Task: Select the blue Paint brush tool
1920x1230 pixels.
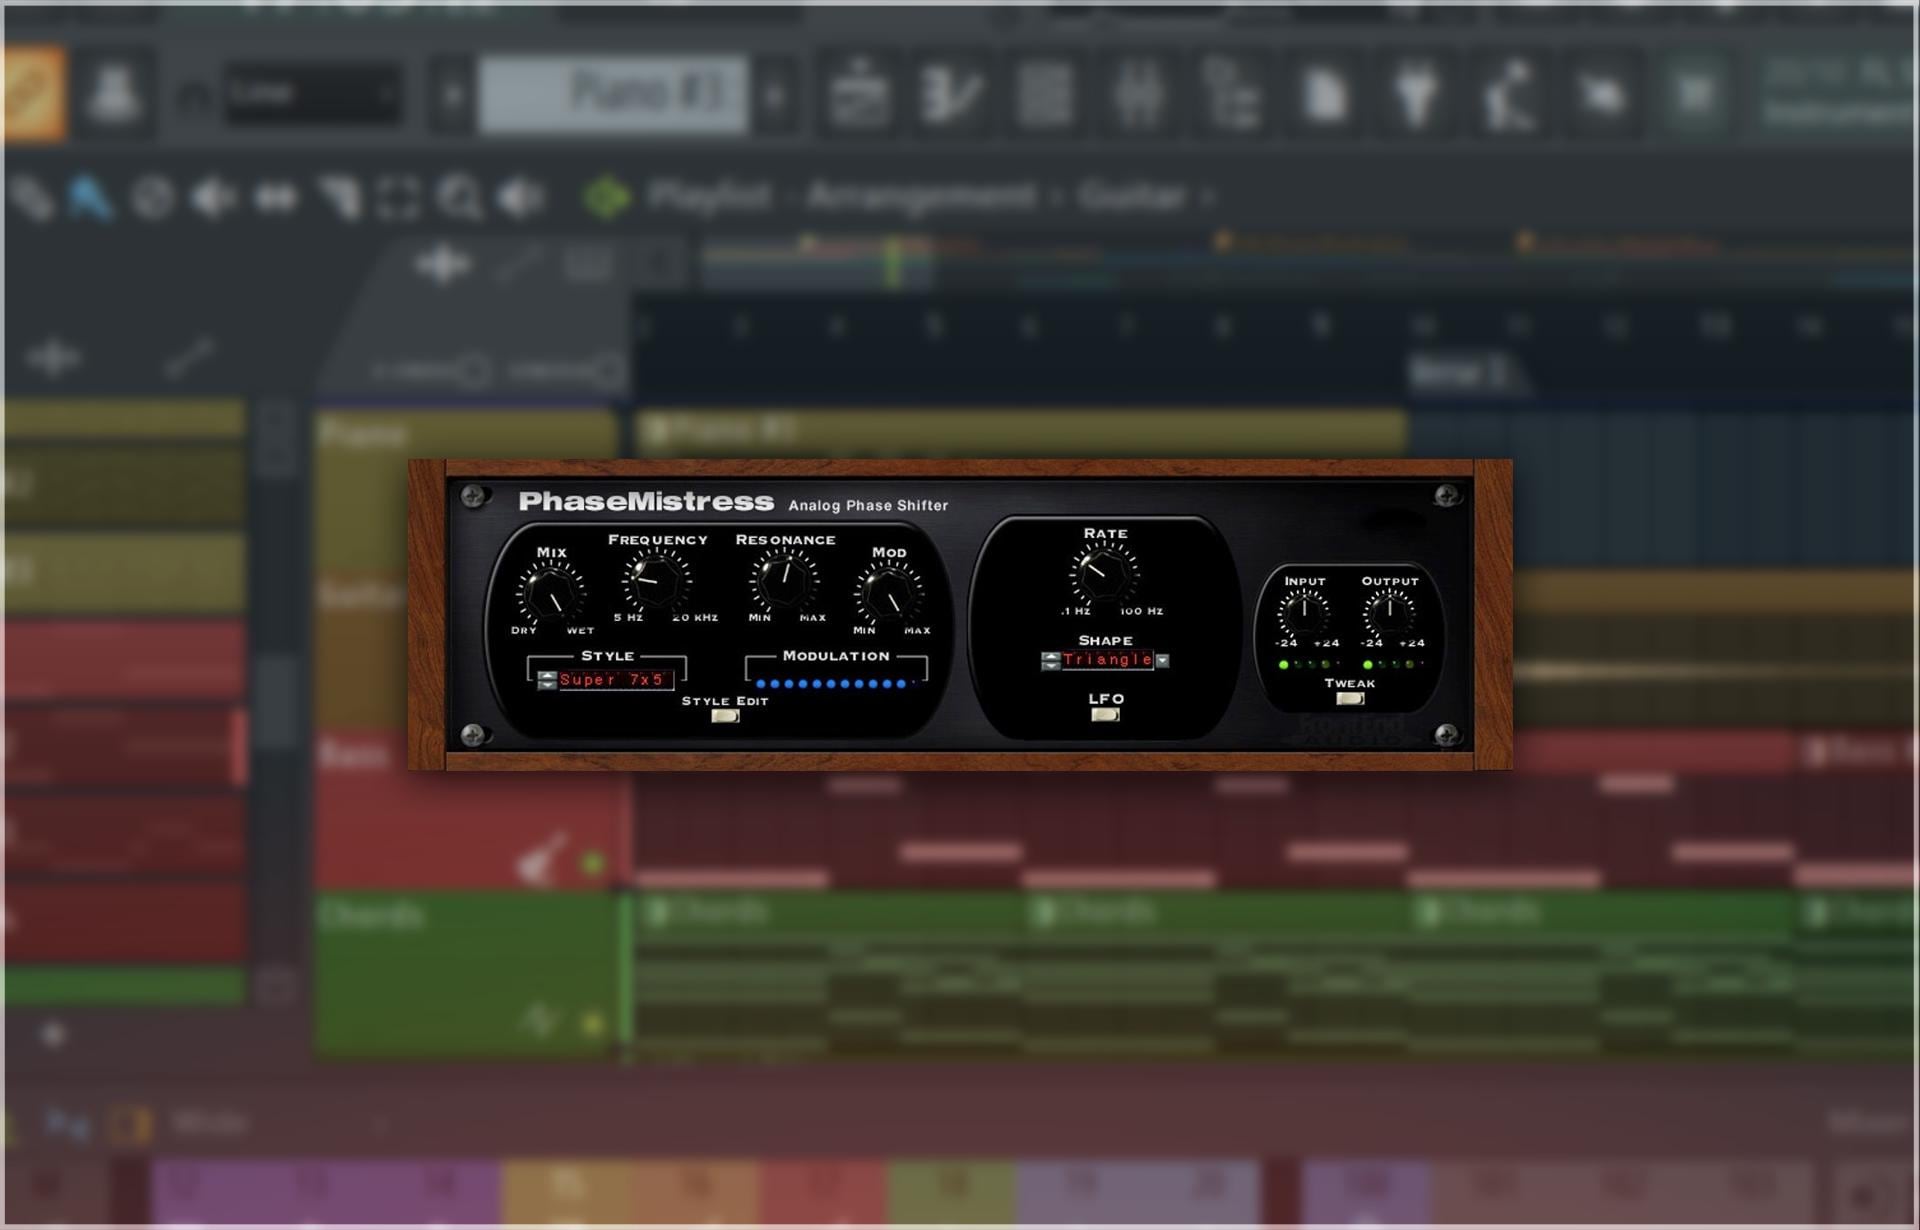Action: coord(91,197)
